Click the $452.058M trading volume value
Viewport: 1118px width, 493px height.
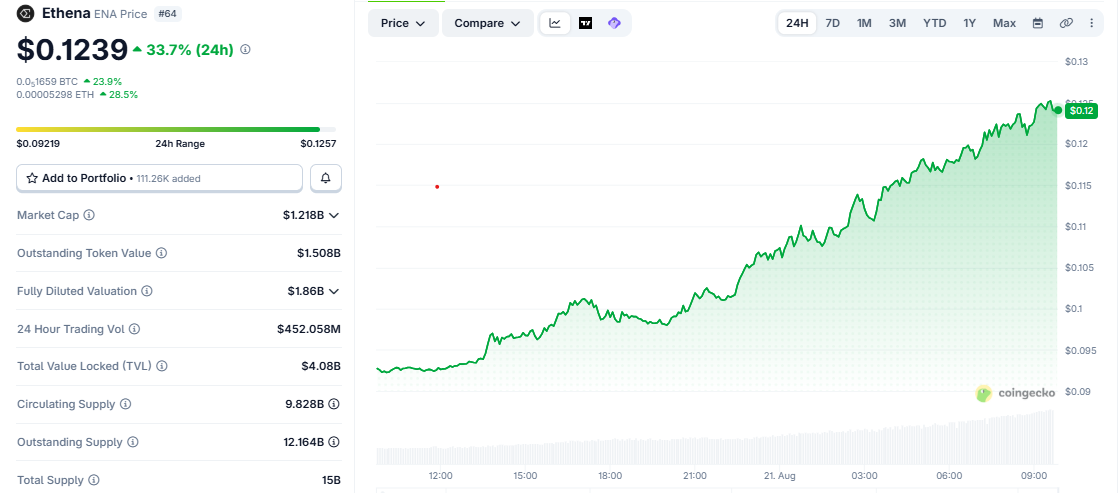[309, 330]
